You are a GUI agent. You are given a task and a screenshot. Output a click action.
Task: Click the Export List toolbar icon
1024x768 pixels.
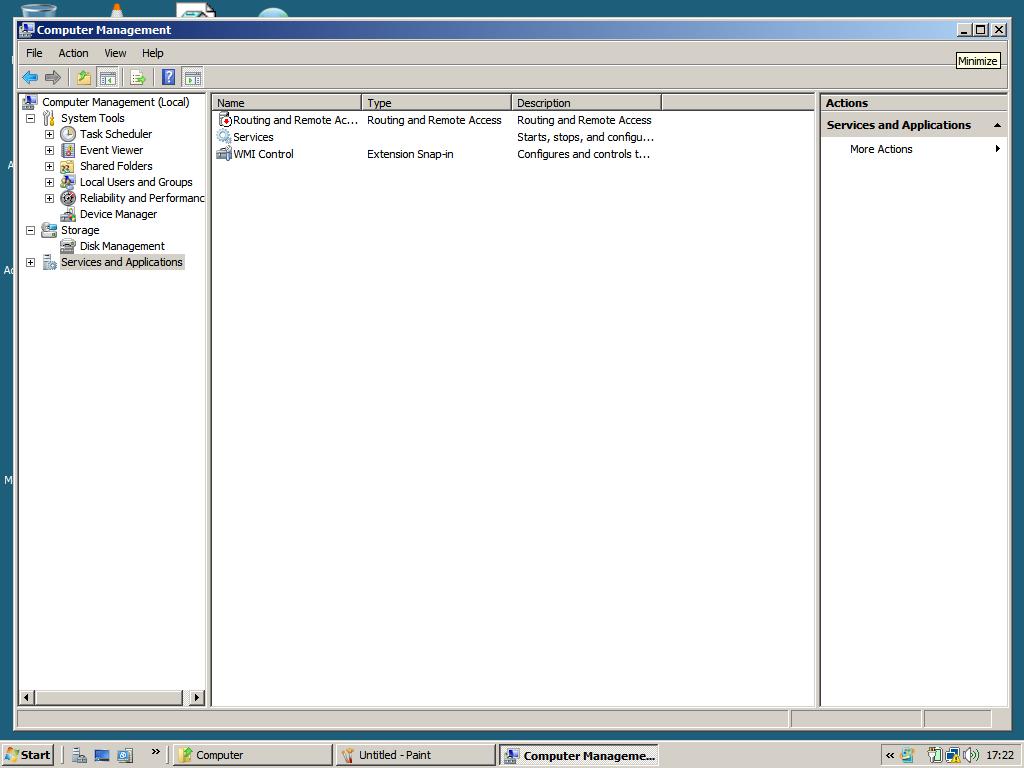tap(138, 78)
